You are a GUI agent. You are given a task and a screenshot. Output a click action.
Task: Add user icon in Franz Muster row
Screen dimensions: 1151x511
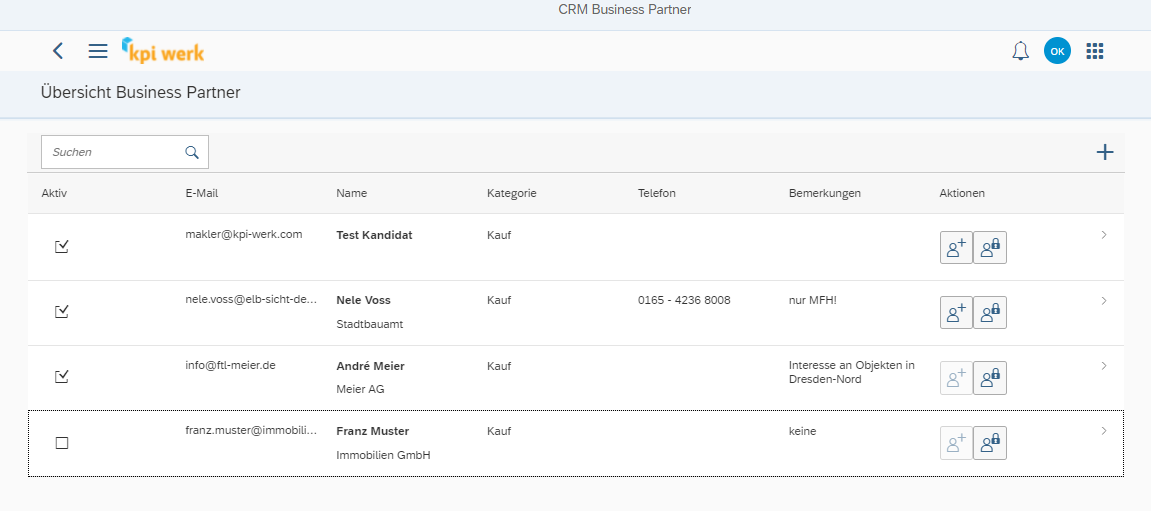coord(956,443)
